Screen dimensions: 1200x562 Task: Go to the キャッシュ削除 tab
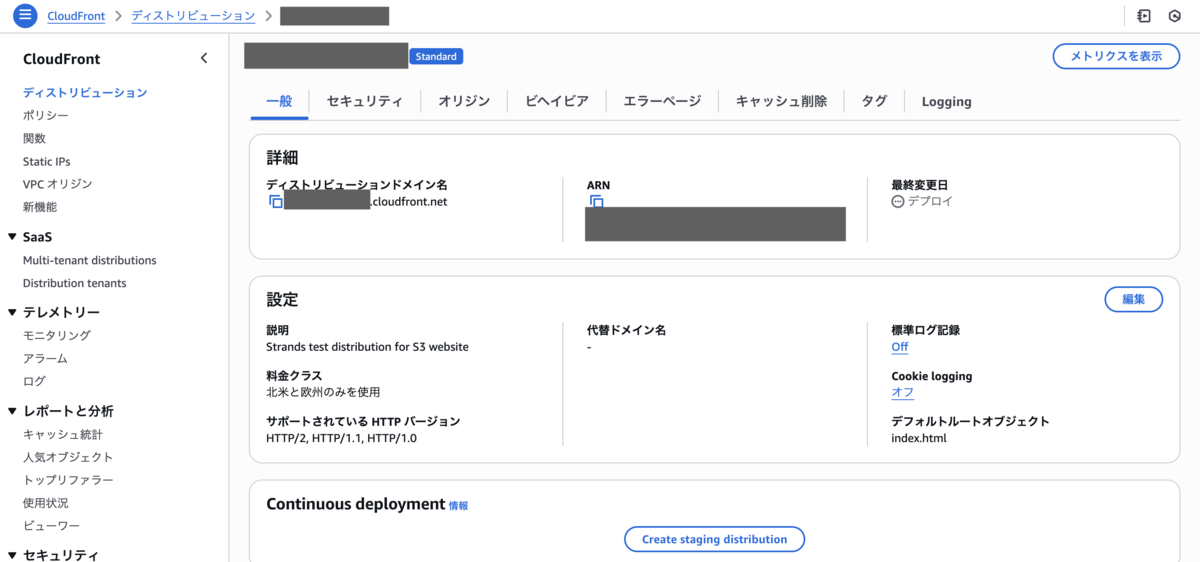(782, 101)
